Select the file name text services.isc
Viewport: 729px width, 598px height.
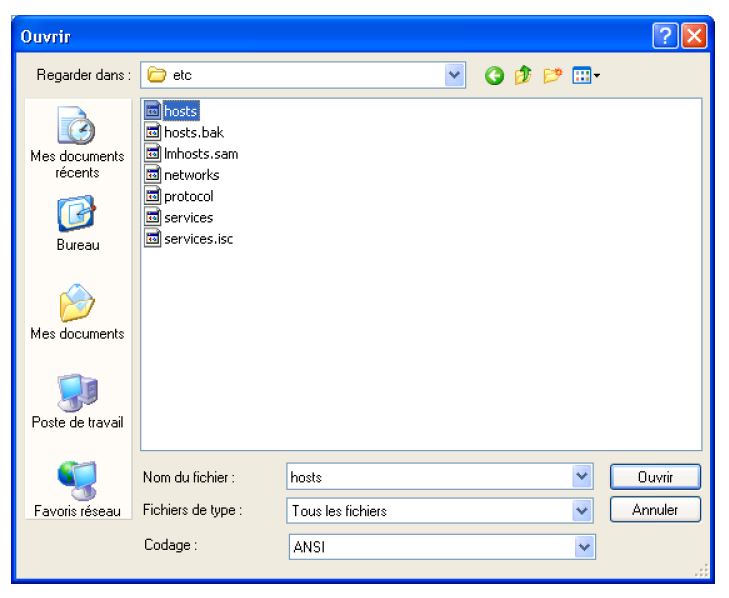199,239
